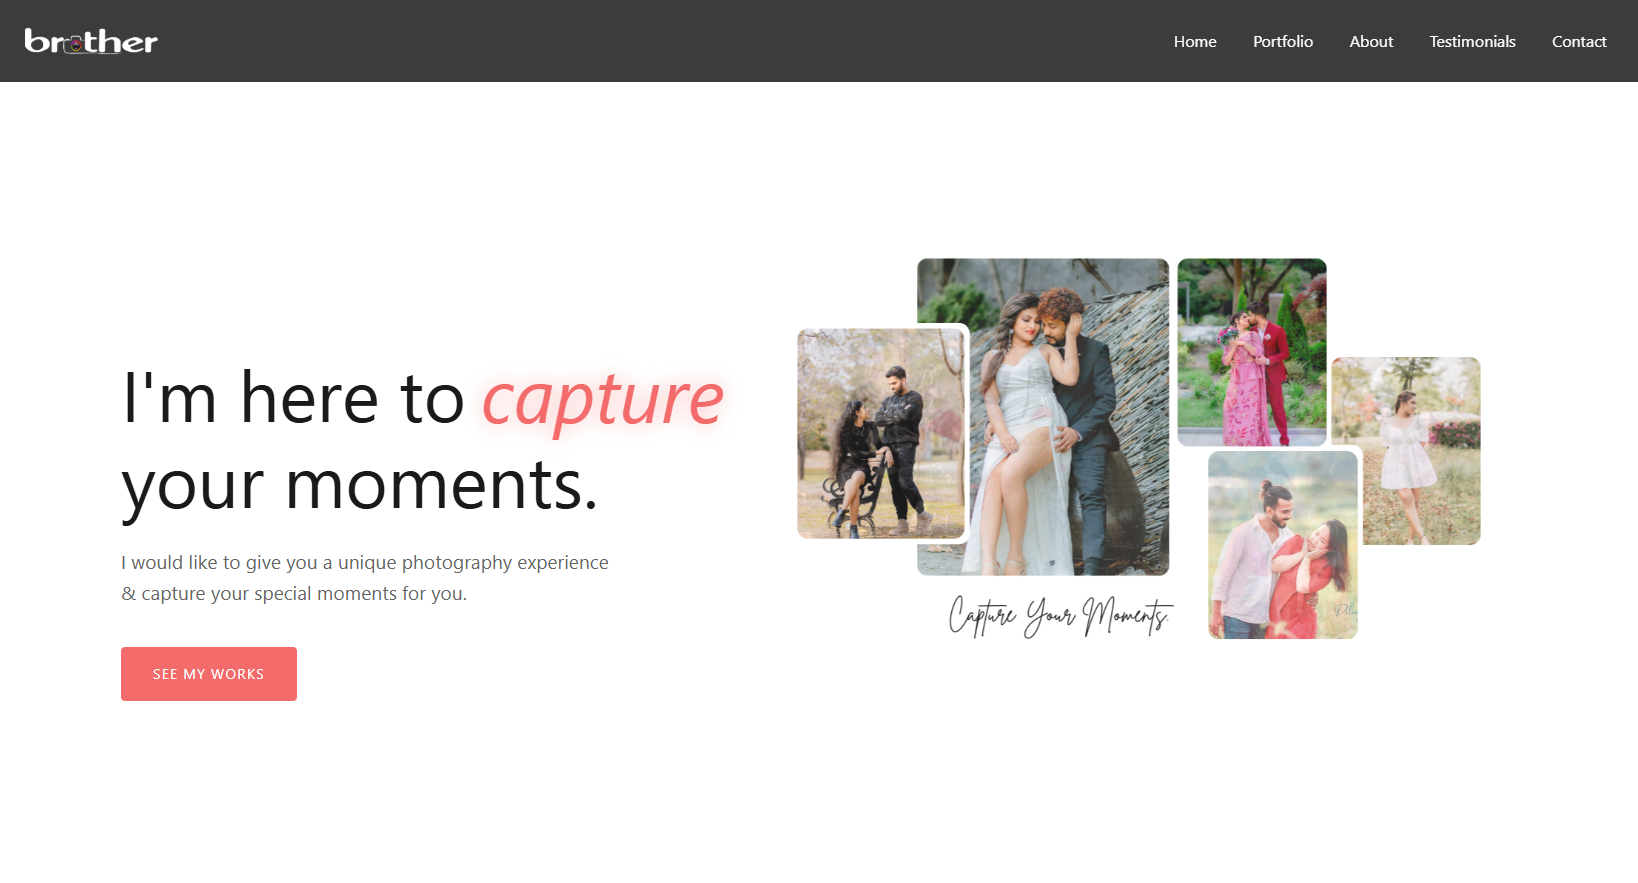
Task: Click the large center photo of embracing couple
Action: (x=1043, y=416)
